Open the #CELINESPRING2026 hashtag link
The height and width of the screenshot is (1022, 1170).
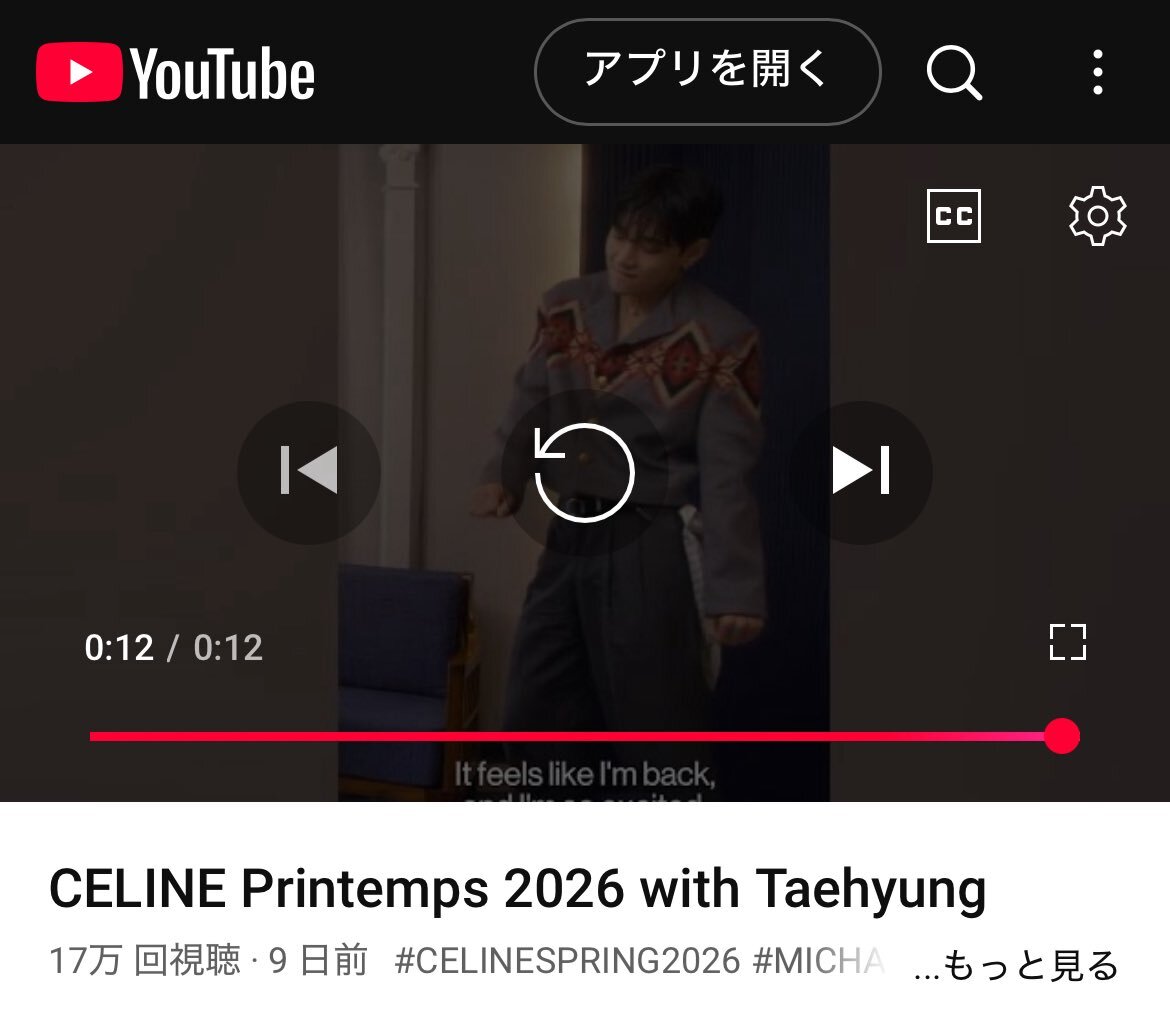(x=566, y=961)
